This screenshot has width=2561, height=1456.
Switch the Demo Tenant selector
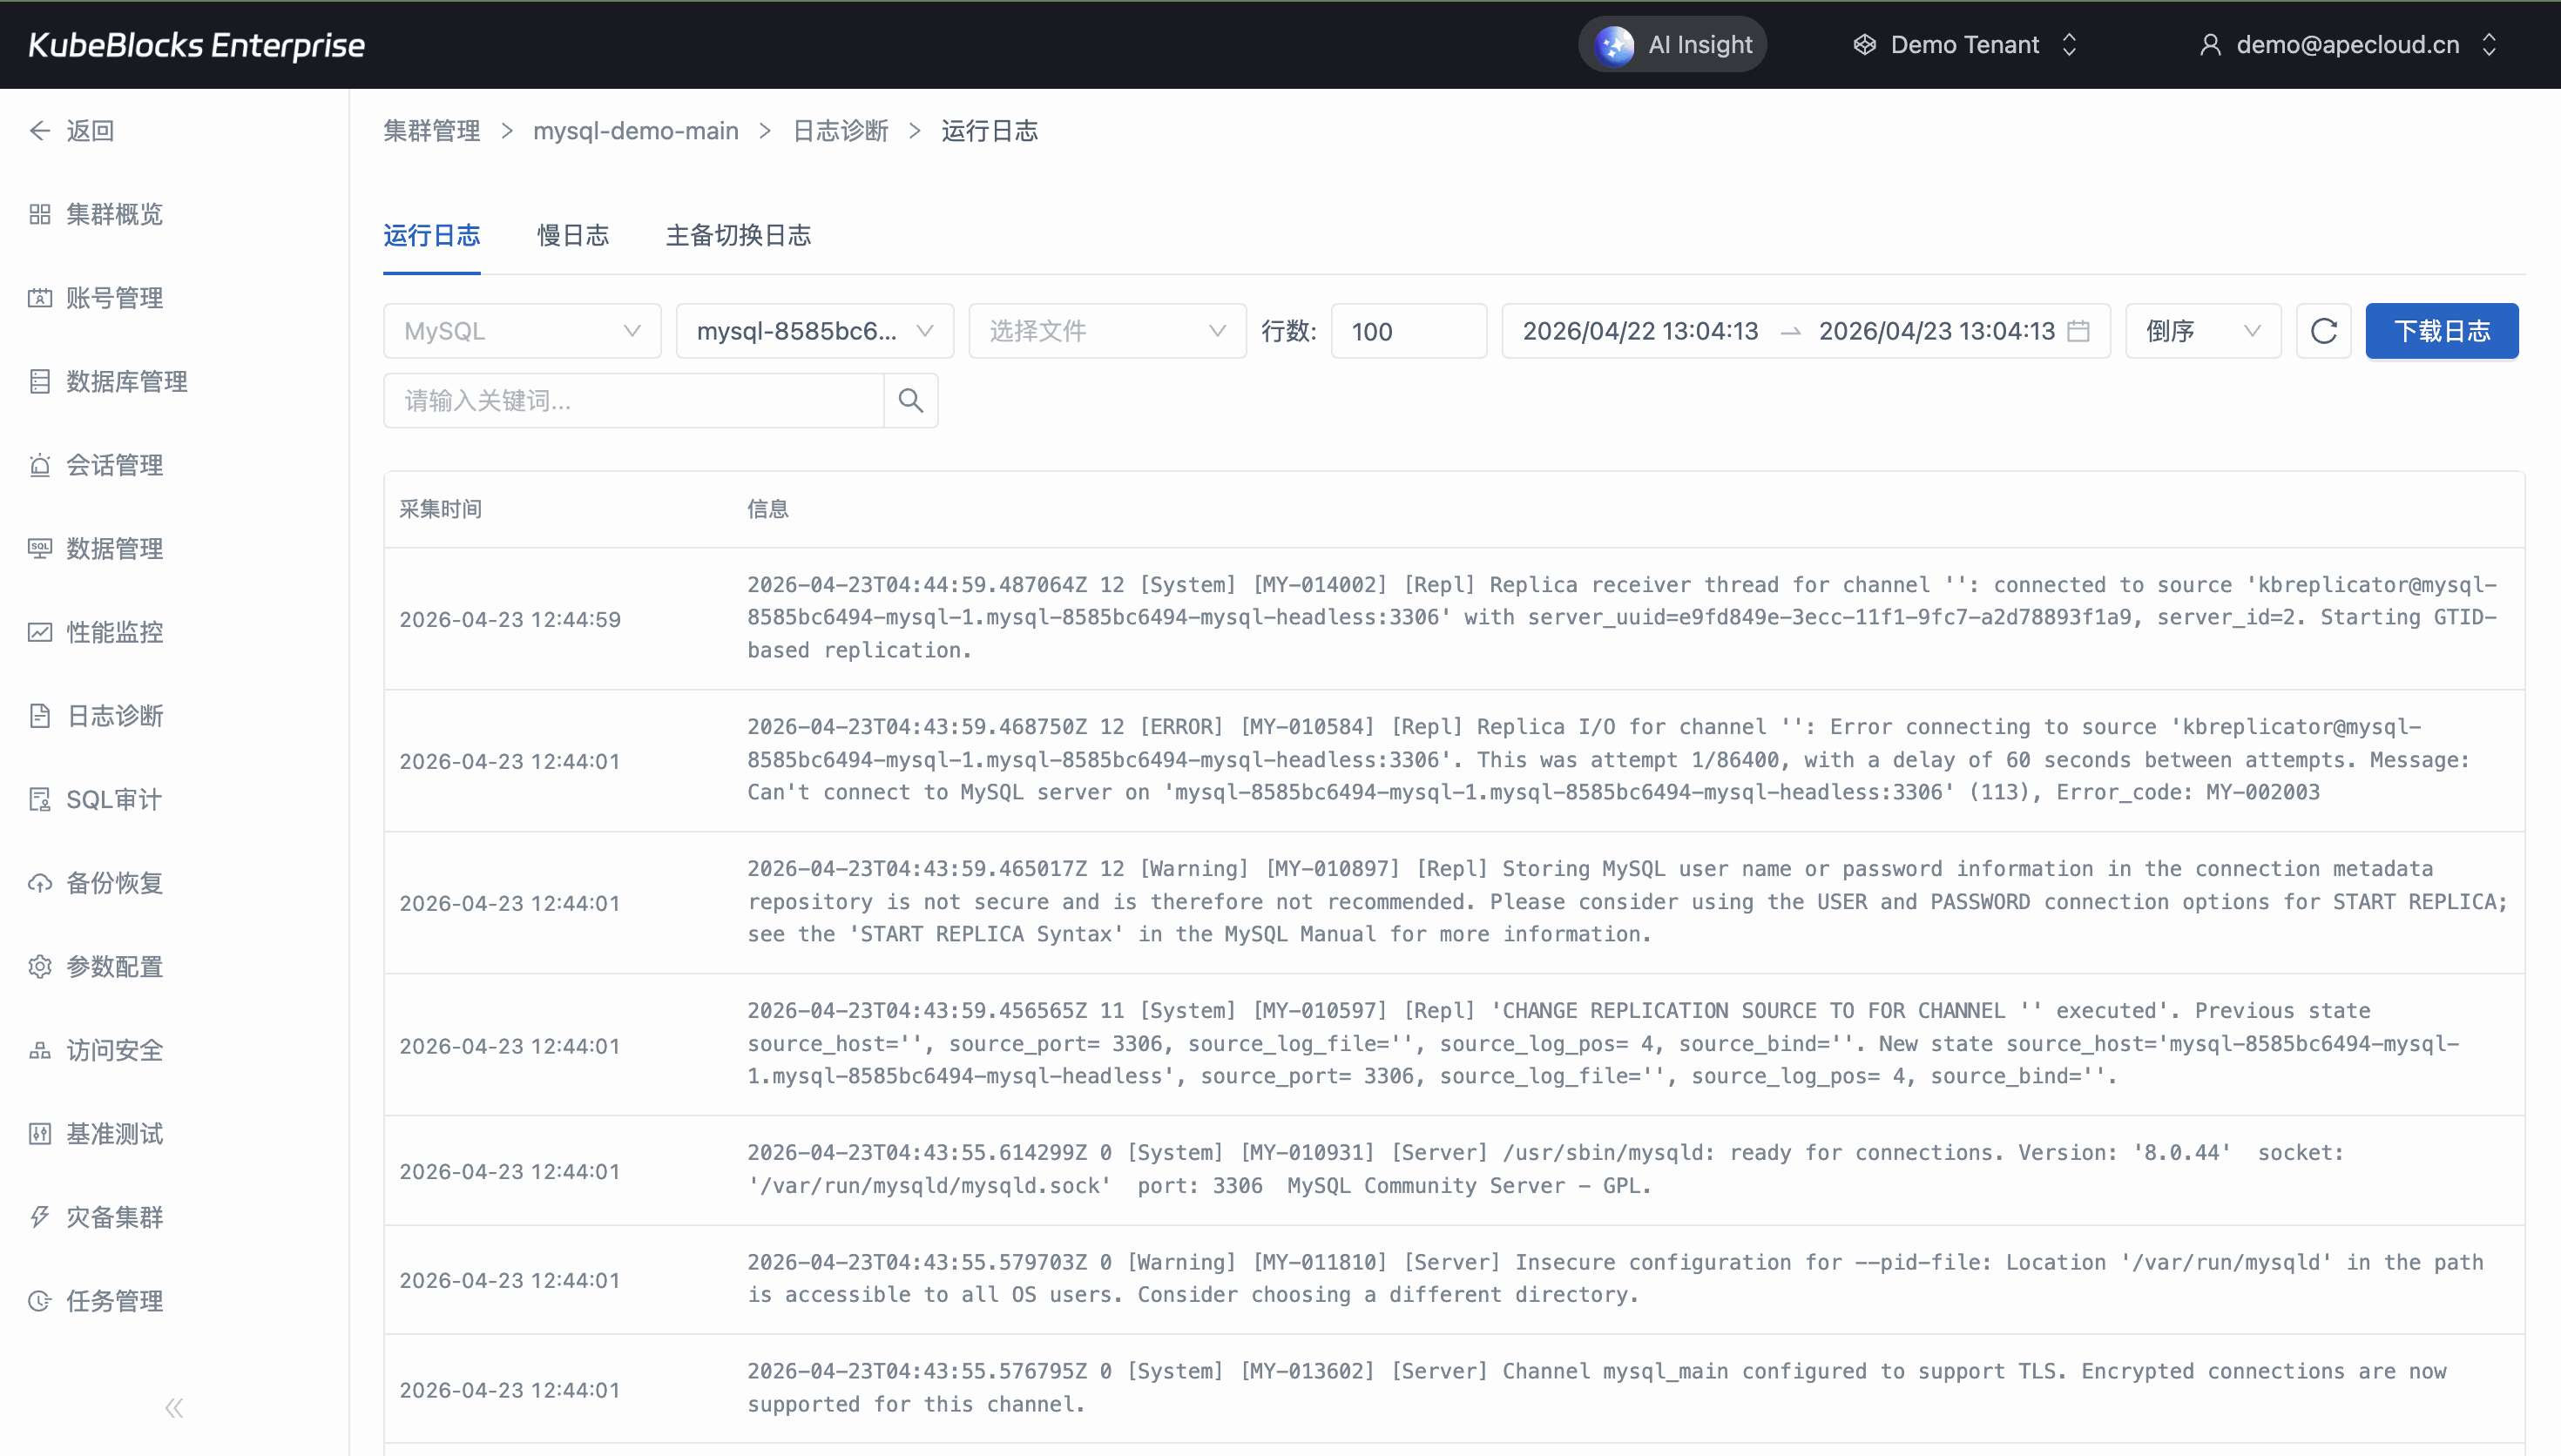[1965, 45]
